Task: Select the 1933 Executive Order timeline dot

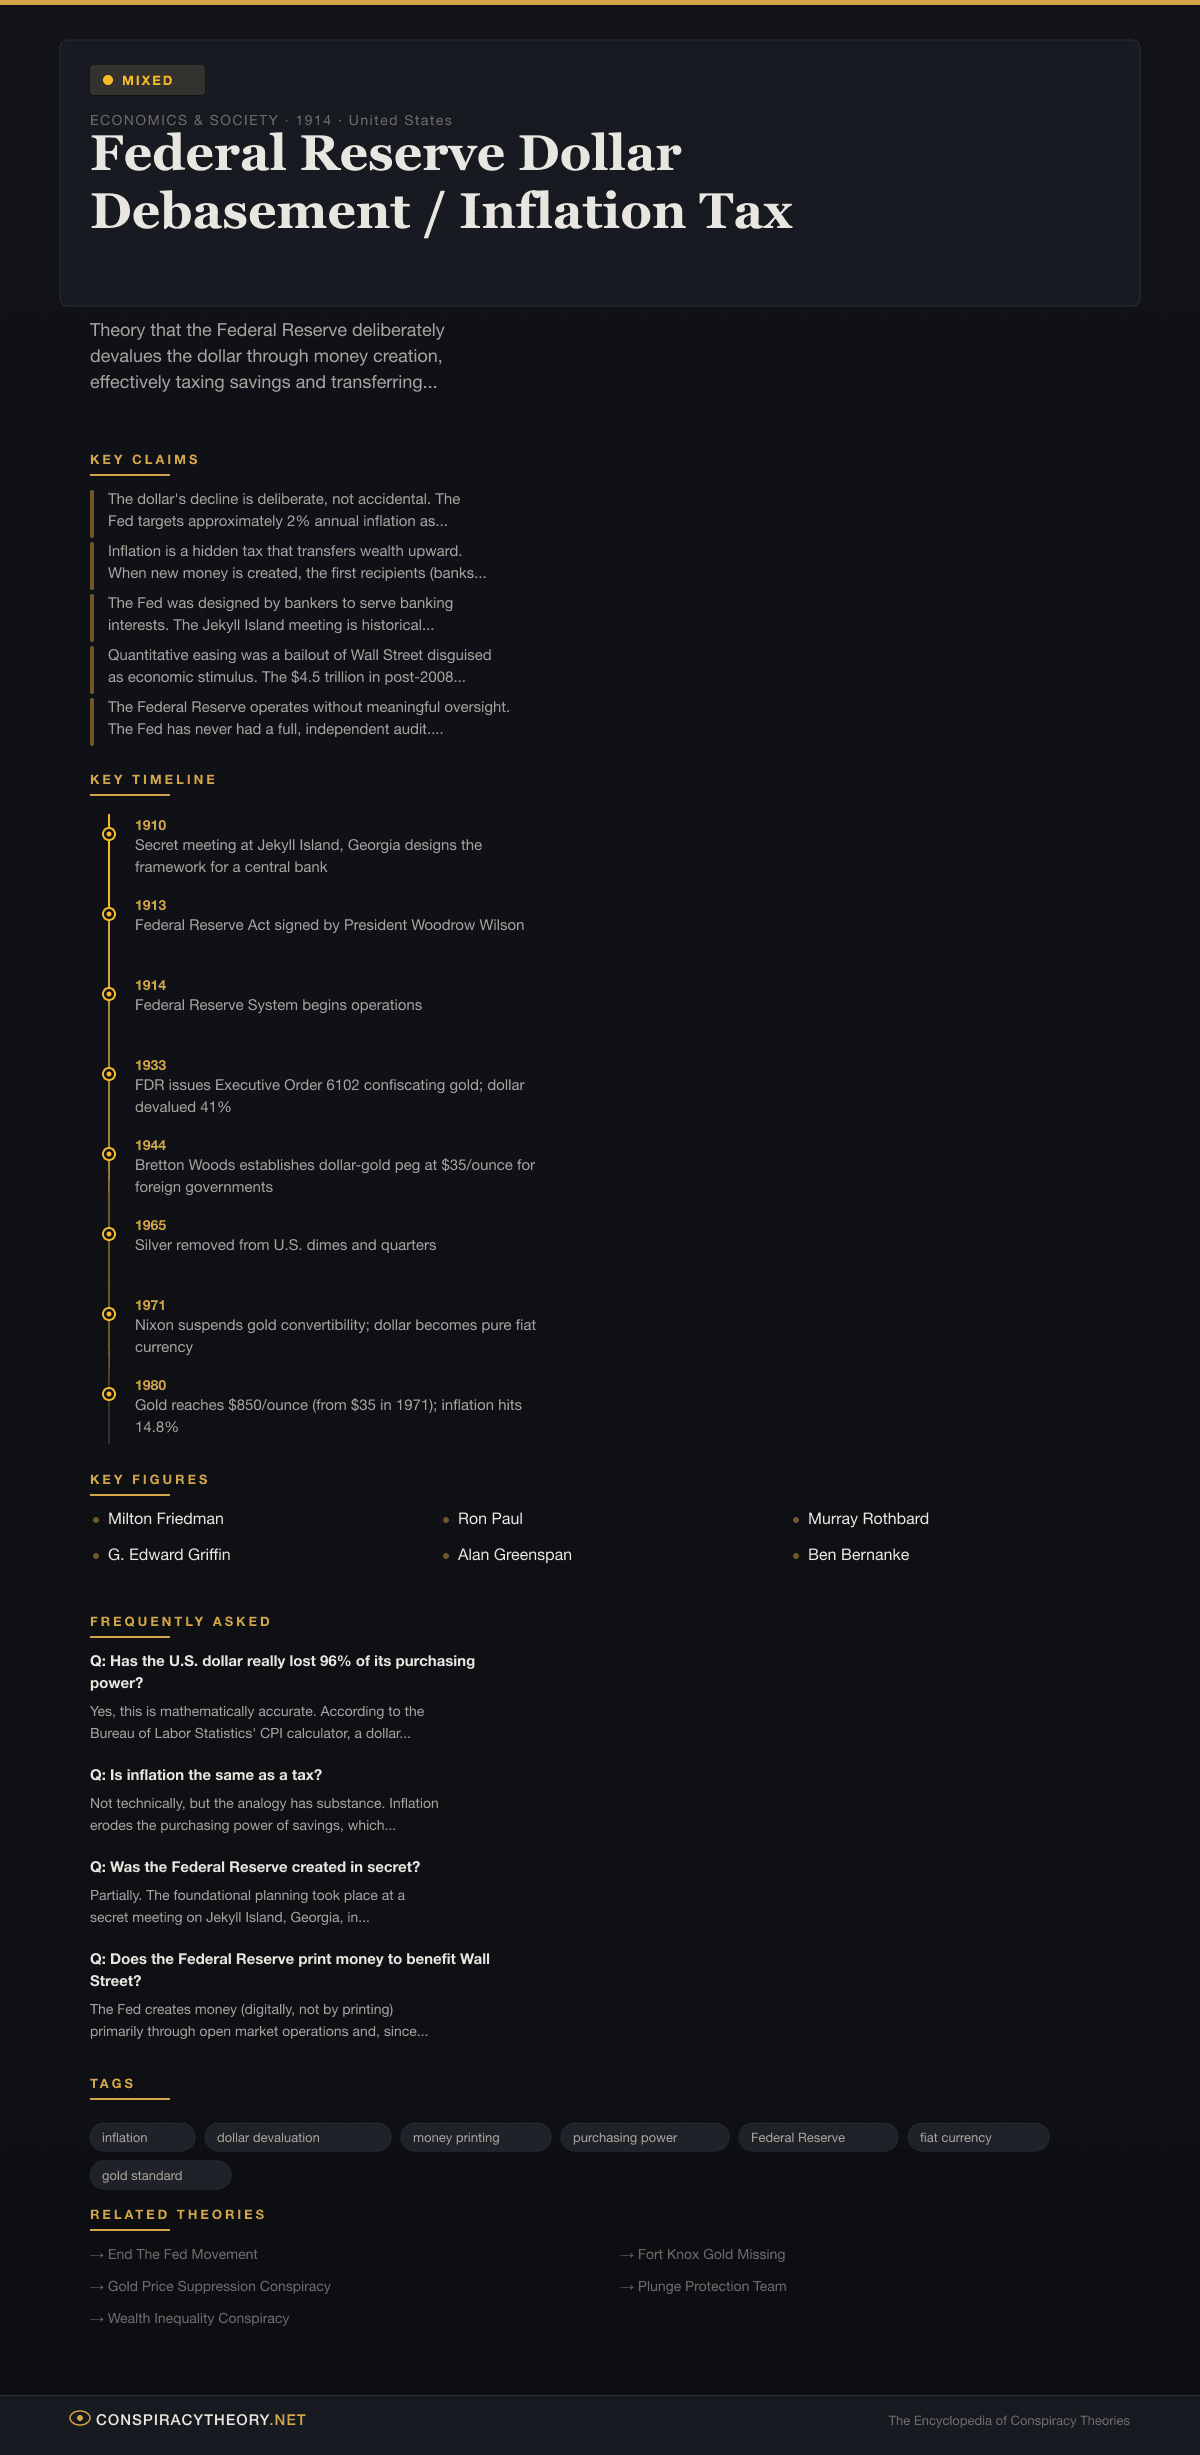Action: [x=109, y=1074]
